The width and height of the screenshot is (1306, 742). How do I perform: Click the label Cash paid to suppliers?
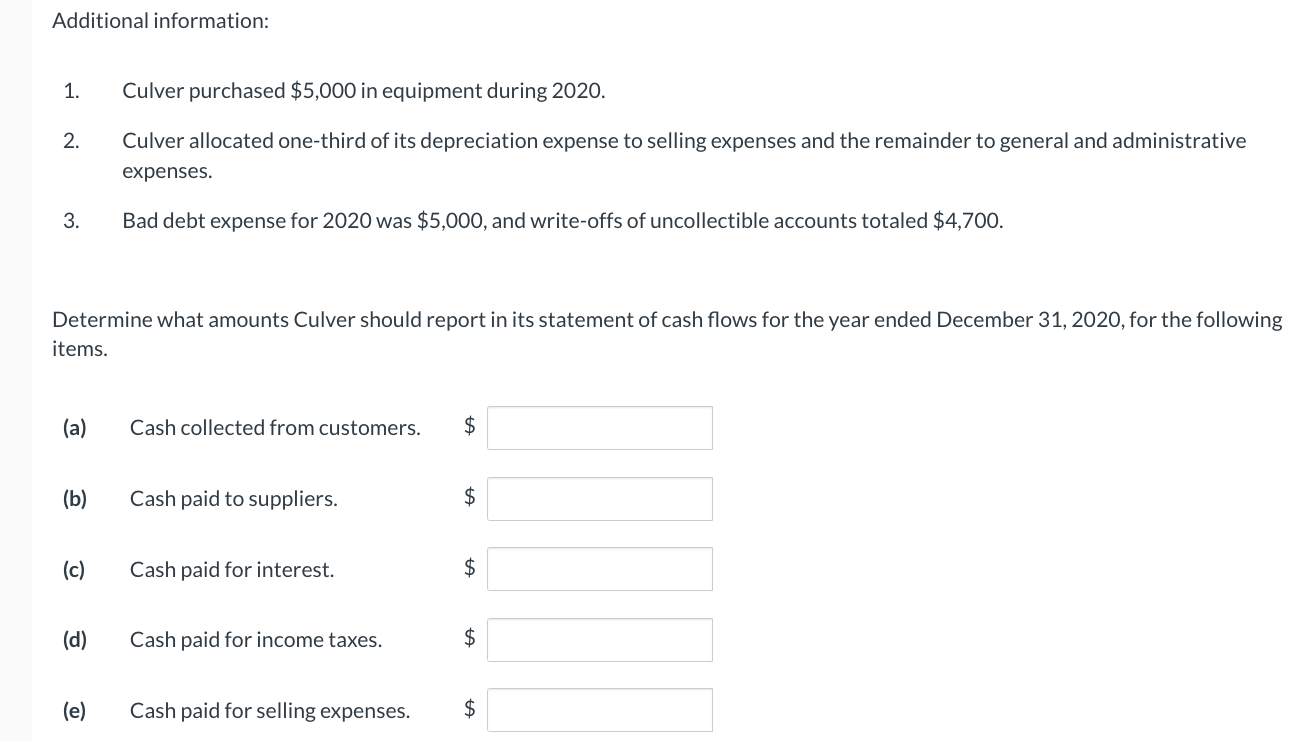(x=233, y=498)
